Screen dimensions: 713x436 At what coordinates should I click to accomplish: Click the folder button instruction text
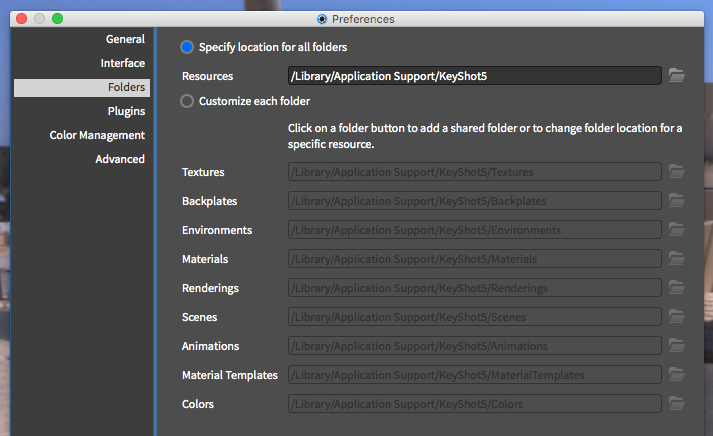pos(485,136)
